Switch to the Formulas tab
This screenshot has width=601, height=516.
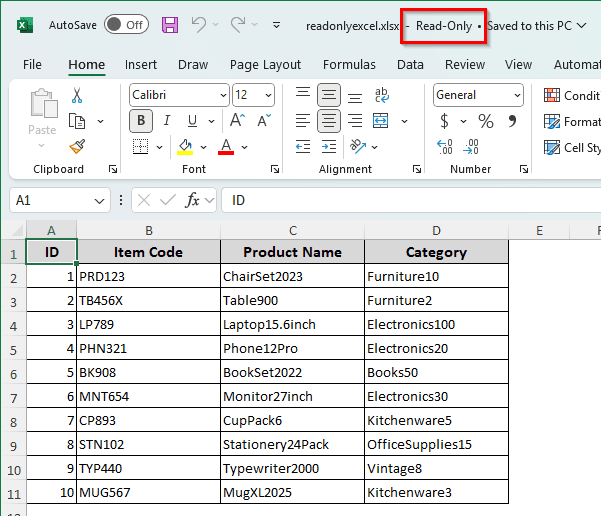point(349,65)
